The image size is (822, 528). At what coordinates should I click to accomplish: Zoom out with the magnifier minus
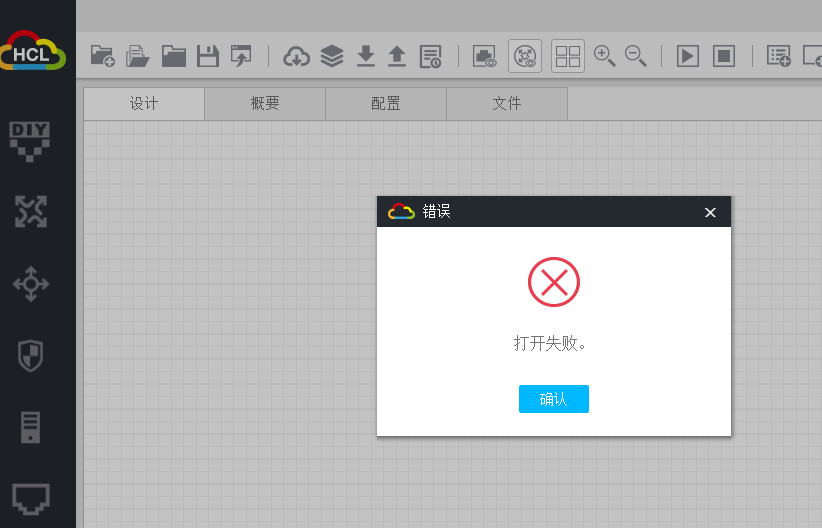point(635,56)
